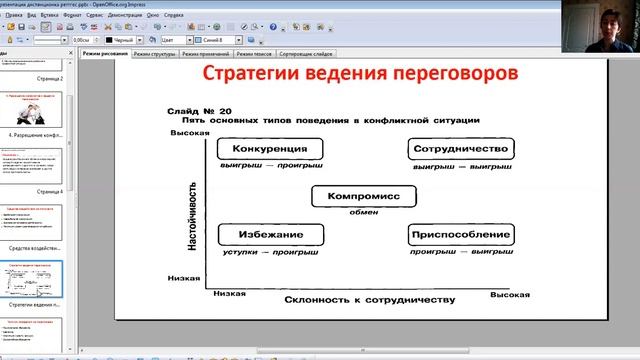The width and height of the screenshot is (640, 360).
Task: Click the Open document icon
Action: tap(11, 27)
